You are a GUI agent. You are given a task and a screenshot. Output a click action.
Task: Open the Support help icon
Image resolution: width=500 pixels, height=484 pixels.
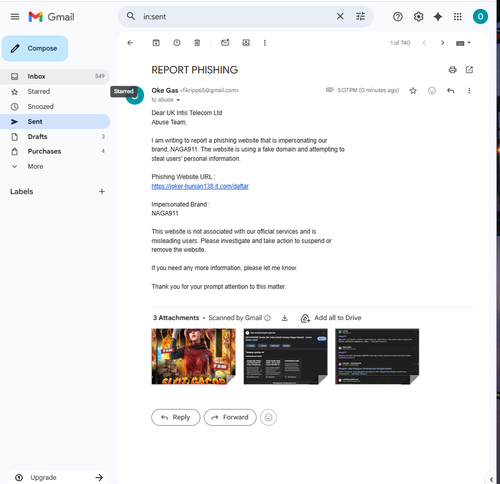point(398,16)
